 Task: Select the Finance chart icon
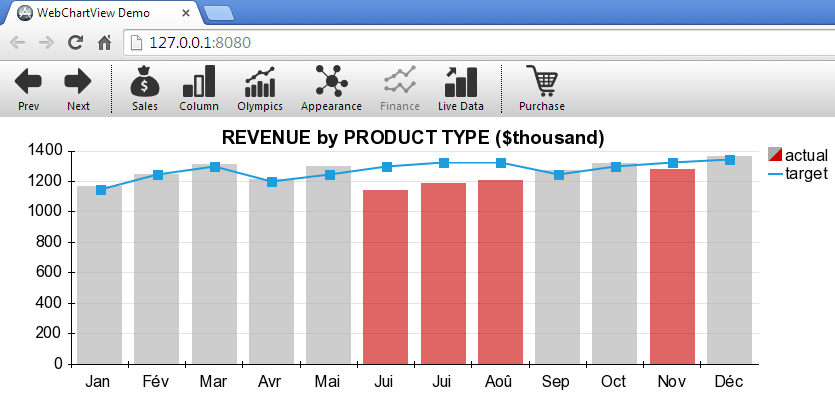[x=400, y=82]
